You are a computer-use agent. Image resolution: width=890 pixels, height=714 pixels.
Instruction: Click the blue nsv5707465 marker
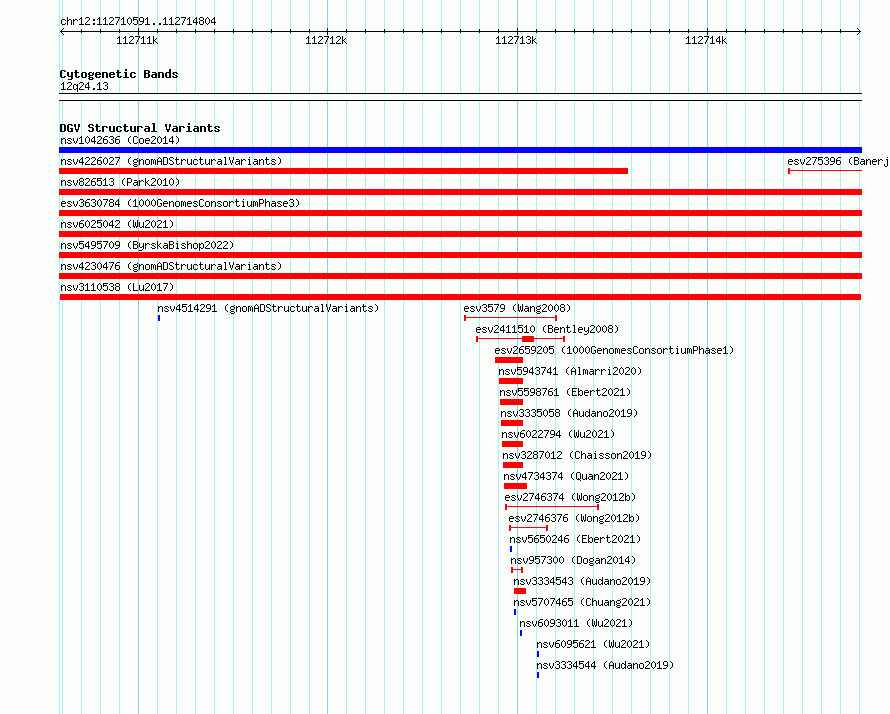[515, 612]
